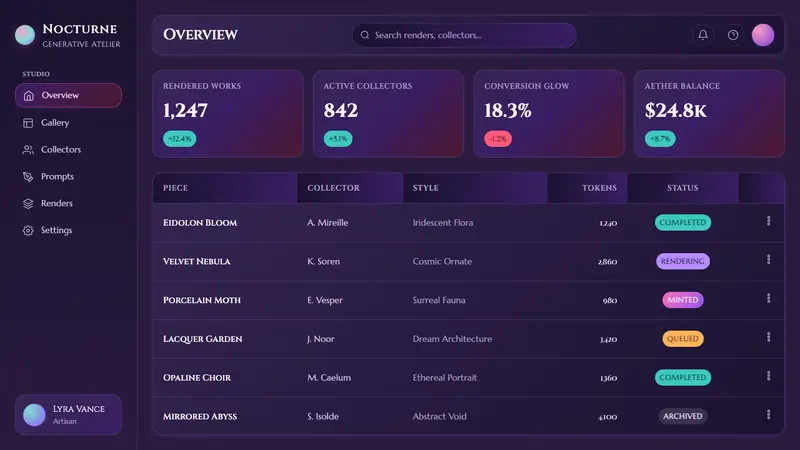800x450 pixels.
Task: Open the Prompts section
Action: click(x=68, y=177)
